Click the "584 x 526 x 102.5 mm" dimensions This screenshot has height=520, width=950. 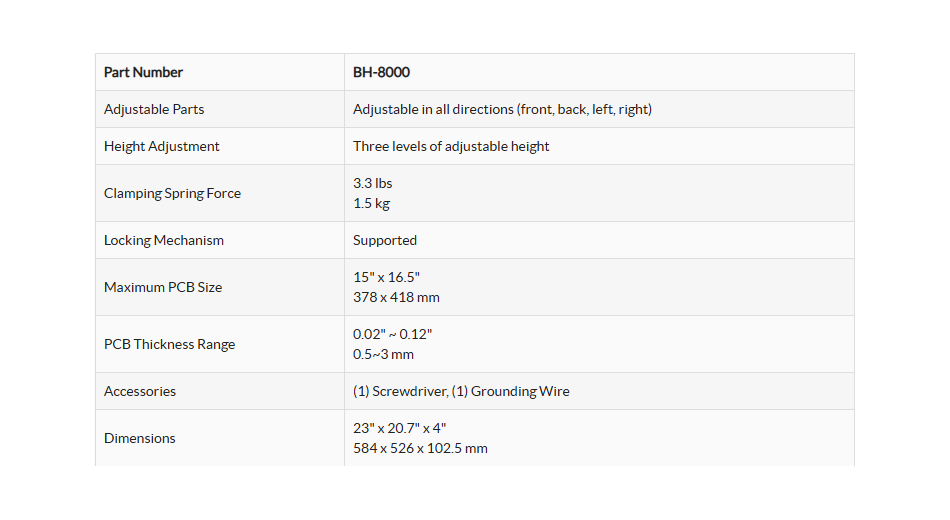click(x=420, y=448)
